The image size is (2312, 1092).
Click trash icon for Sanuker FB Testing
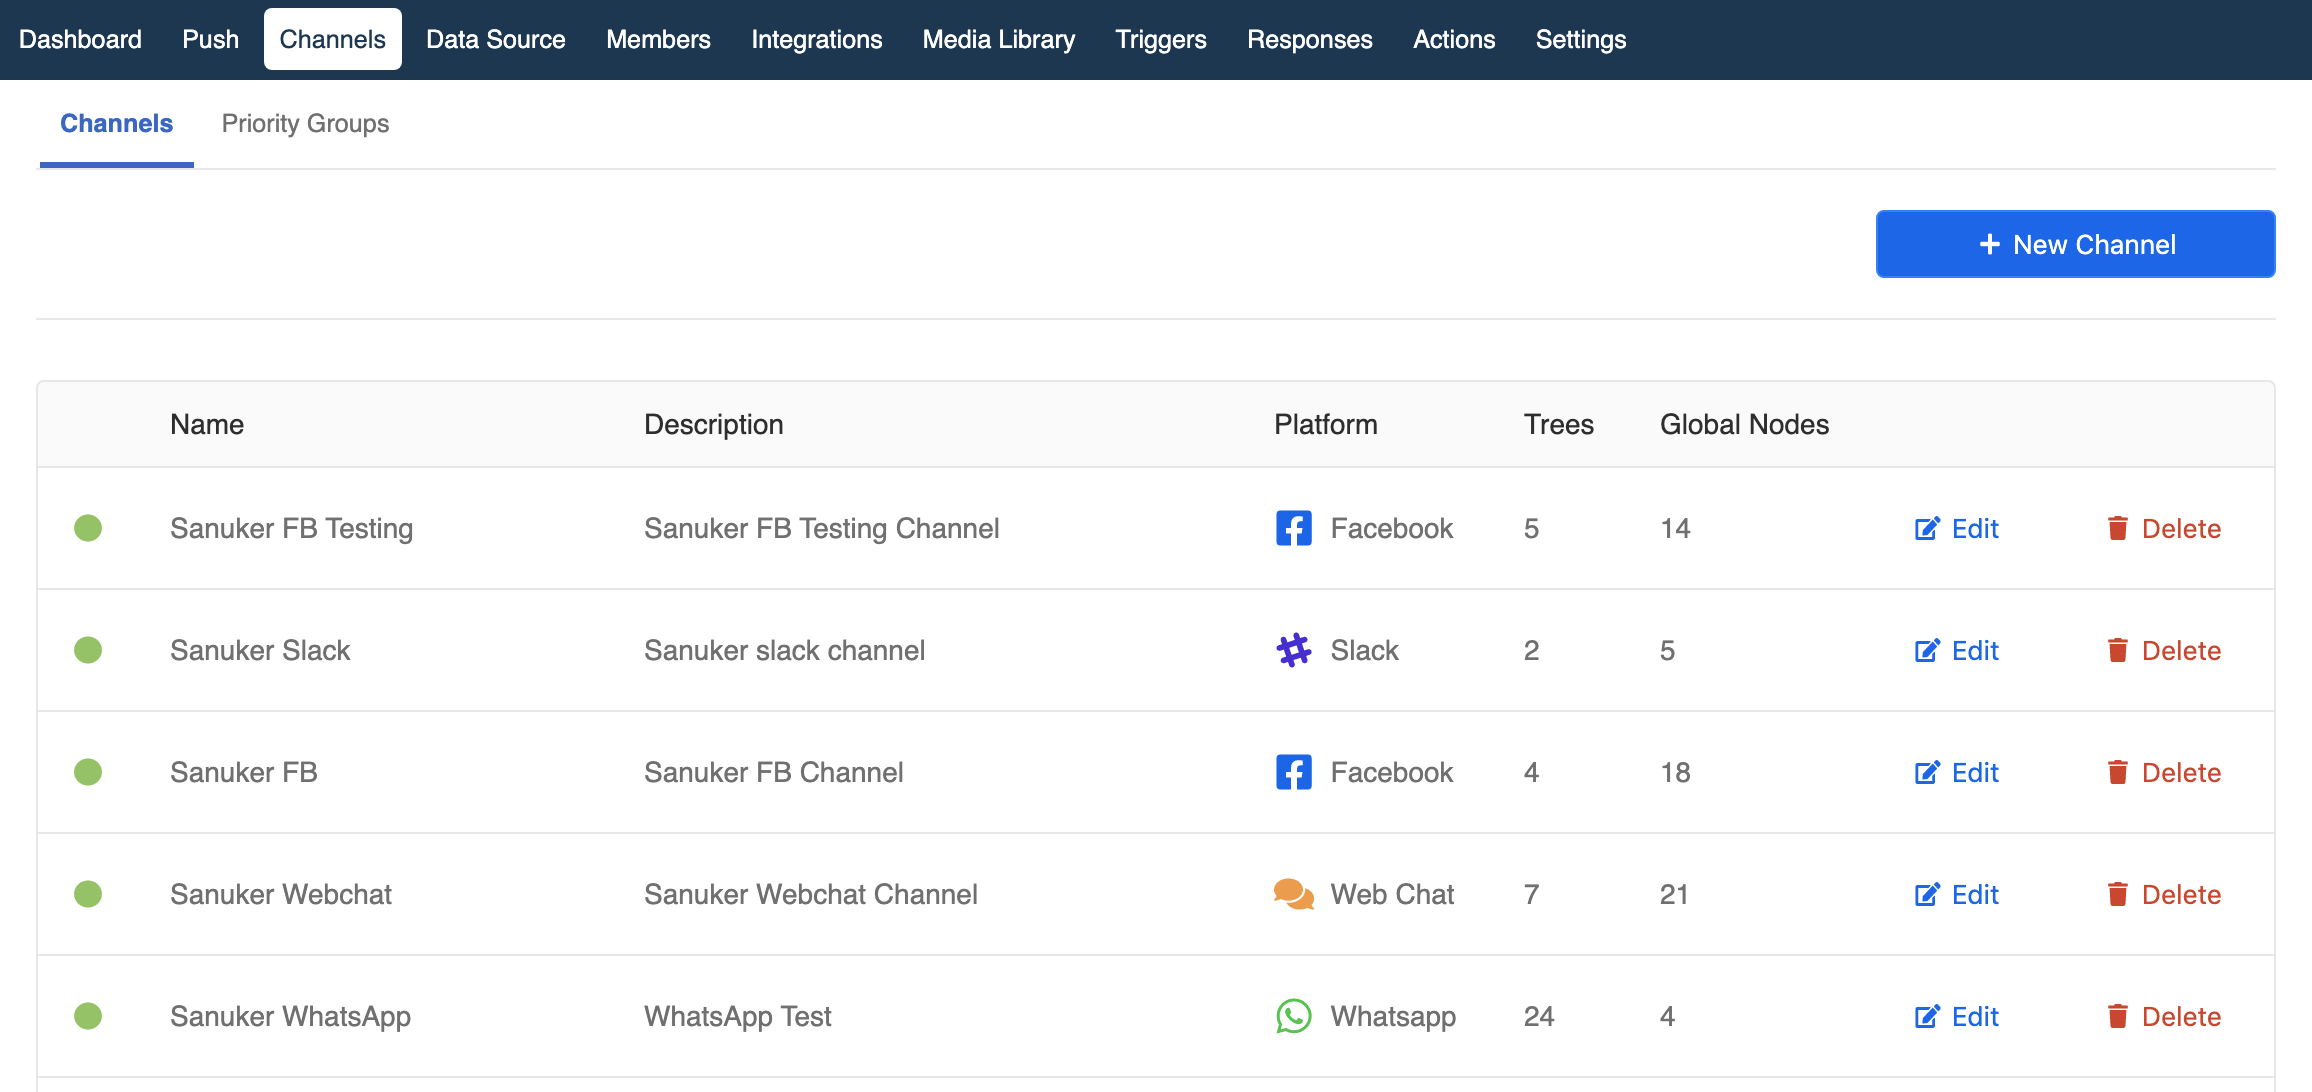click(2118, 528)
